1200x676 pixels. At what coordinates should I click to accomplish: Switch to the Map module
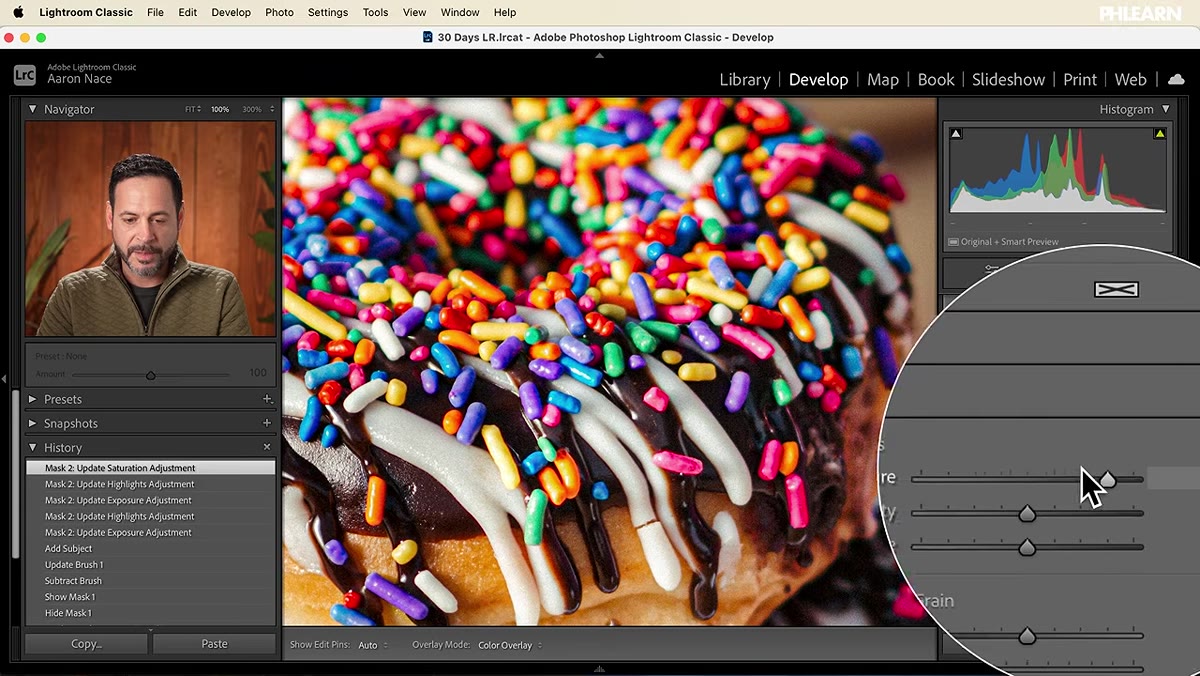click(883, 80)
